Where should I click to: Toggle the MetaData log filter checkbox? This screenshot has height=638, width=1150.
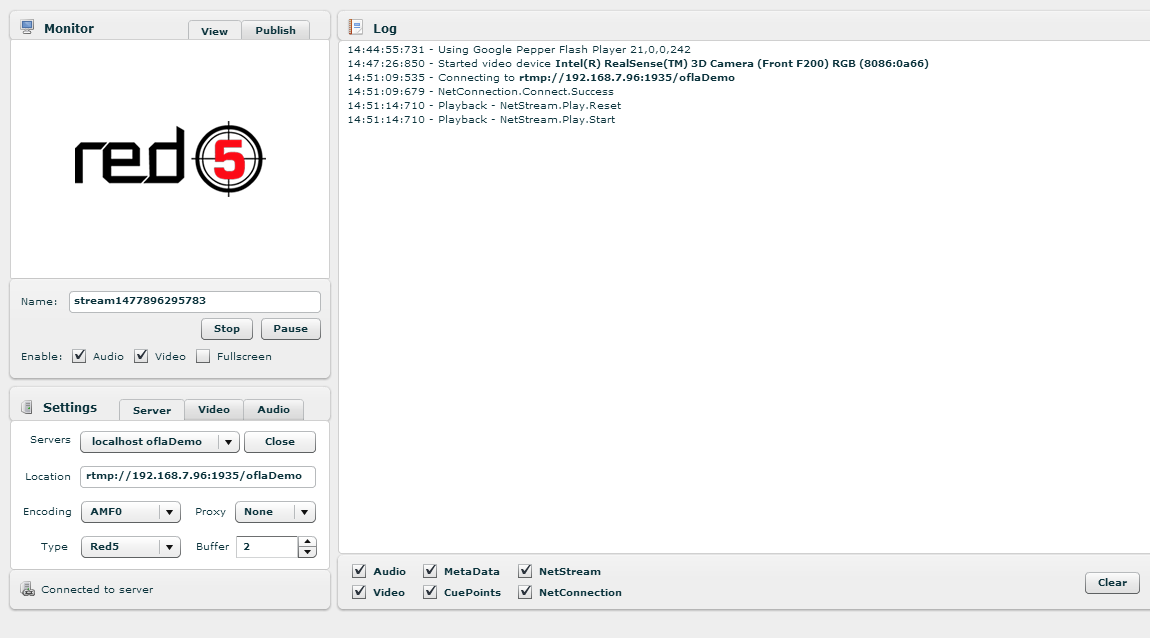pos(431,571)
